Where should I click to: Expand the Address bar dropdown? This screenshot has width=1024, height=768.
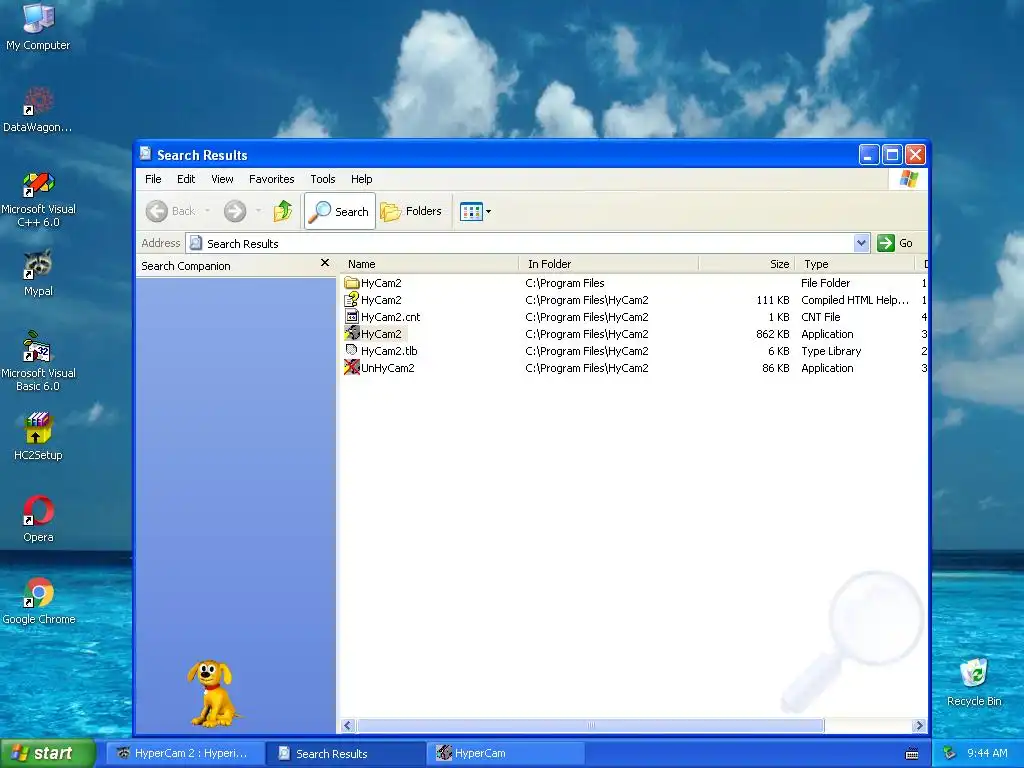click(x=861, y=243)
